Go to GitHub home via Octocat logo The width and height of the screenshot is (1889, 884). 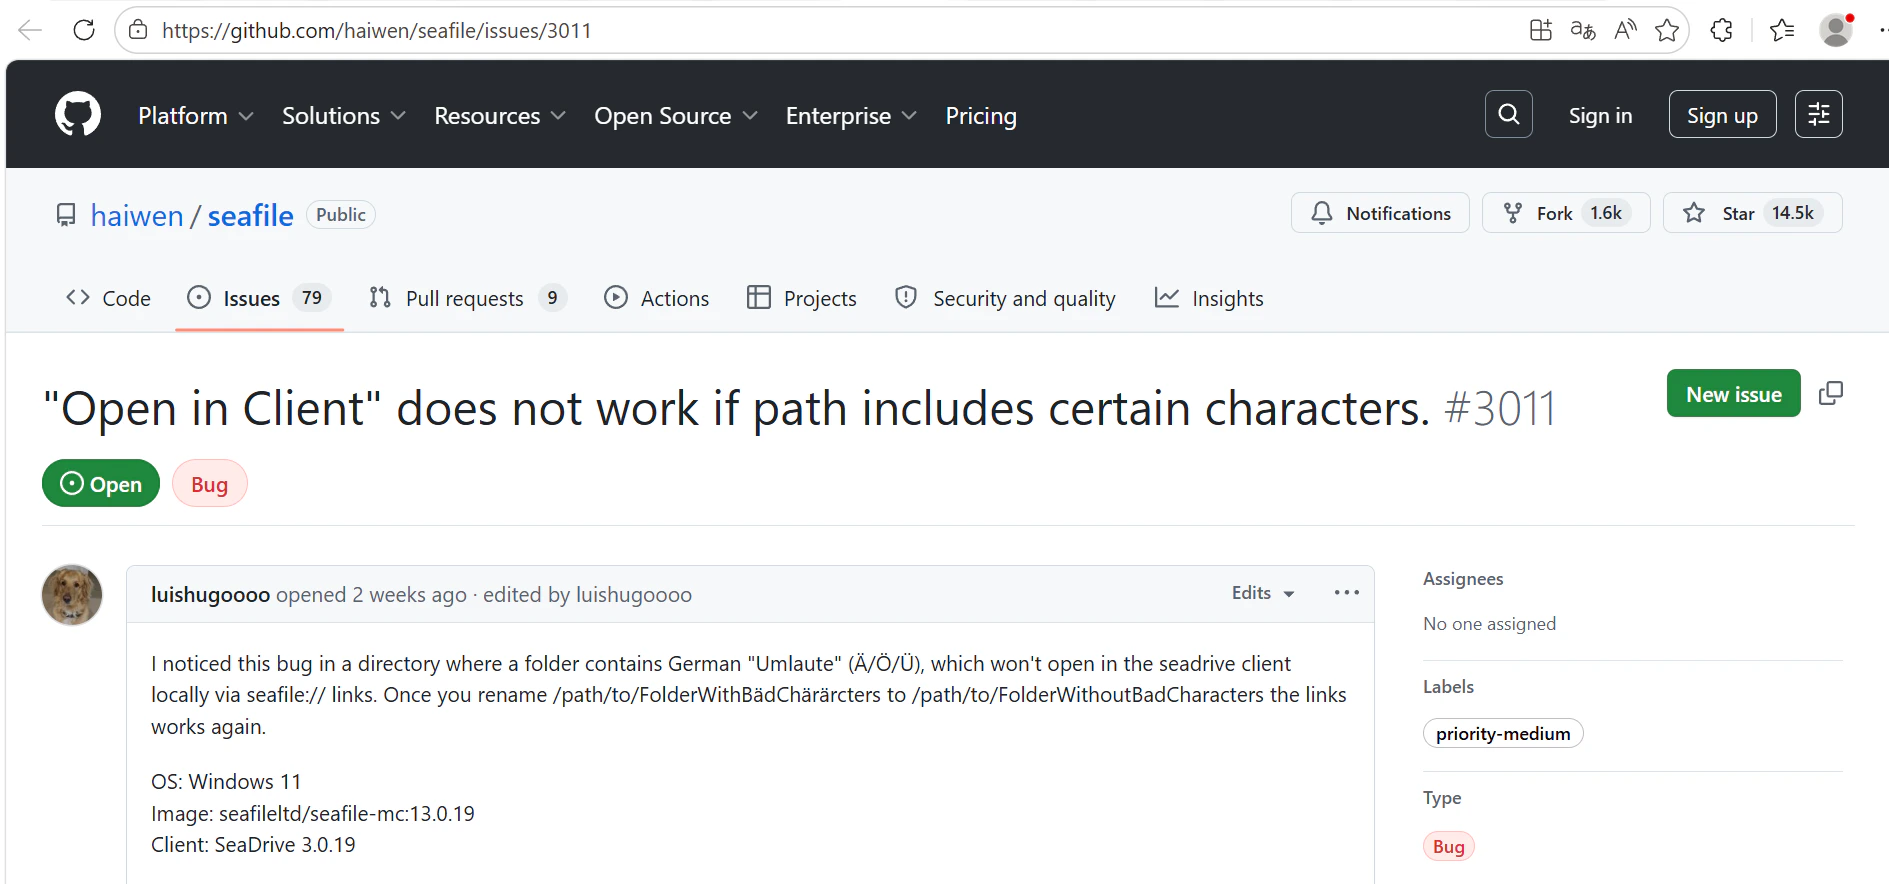[x=78, y=115]
